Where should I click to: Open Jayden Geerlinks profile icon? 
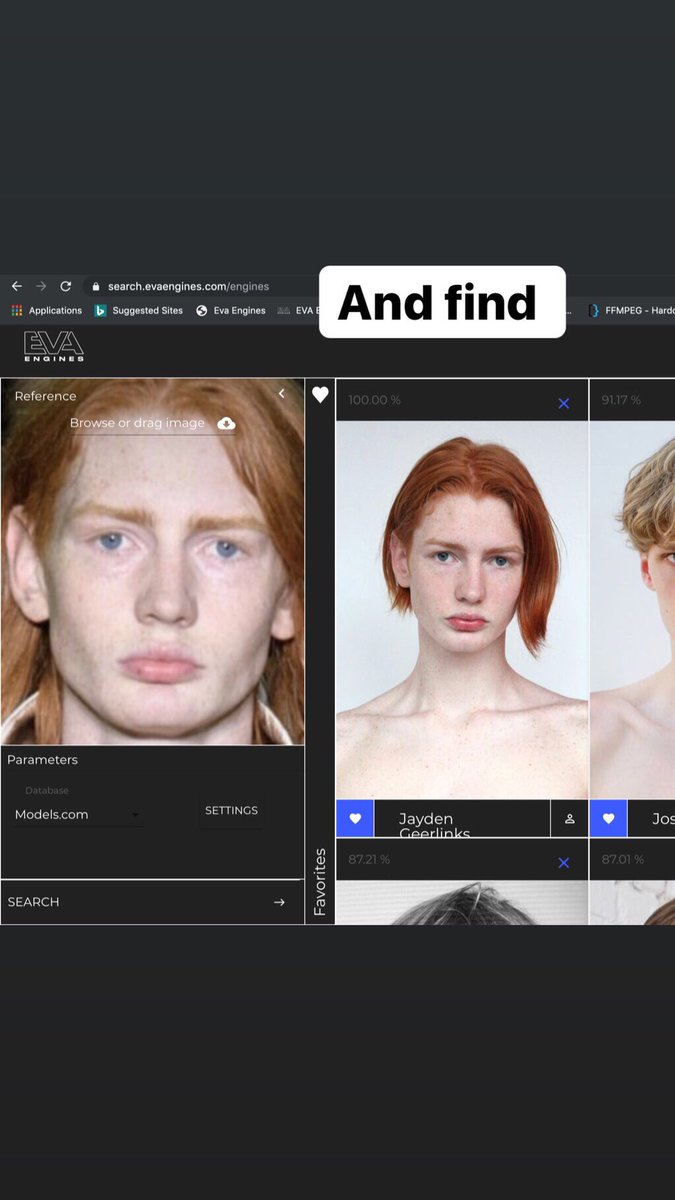point(570,818)
